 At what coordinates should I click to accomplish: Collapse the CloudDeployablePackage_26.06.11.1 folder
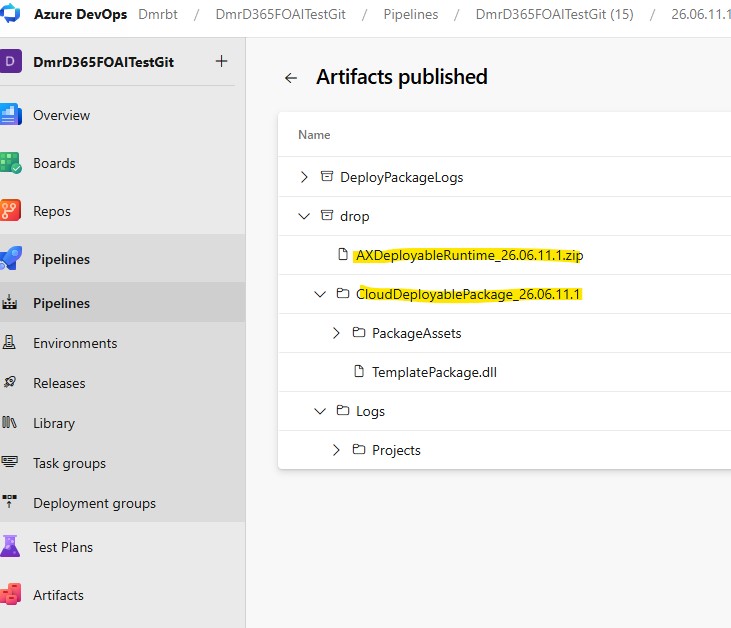point(320,294)
